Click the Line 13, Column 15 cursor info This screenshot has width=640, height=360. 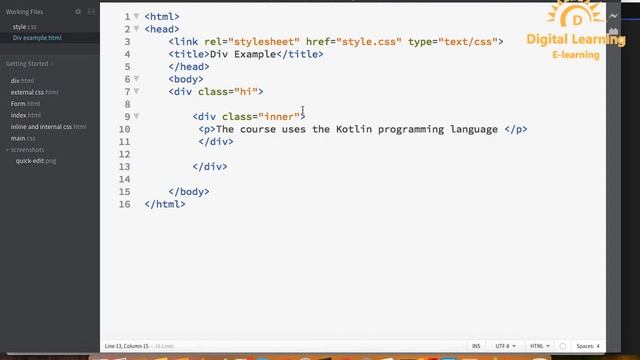coord(127,346)
